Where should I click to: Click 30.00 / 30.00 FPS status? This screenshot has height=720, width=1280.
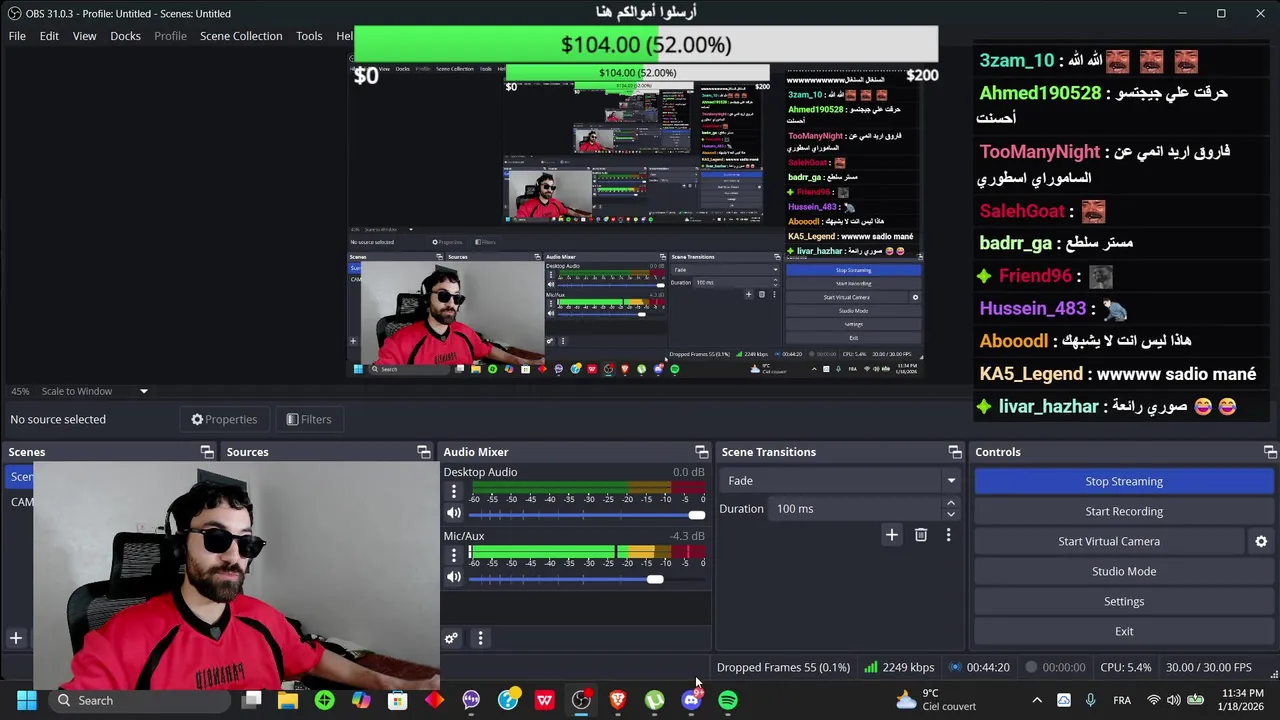[x=1208, y=667]
